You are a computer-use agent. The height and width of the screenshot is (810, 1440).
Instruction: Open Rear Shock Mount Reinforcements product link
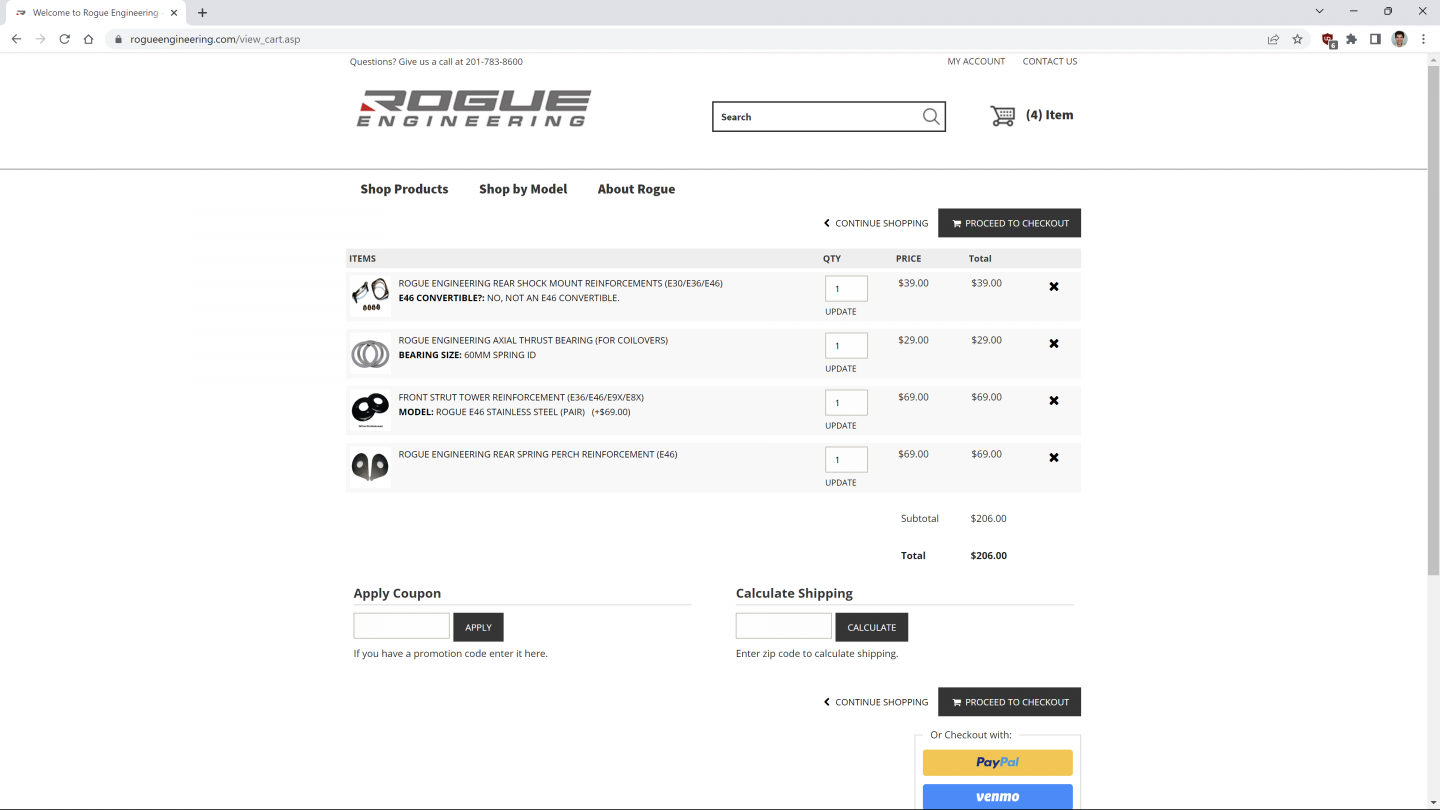(x=560, y=284)
